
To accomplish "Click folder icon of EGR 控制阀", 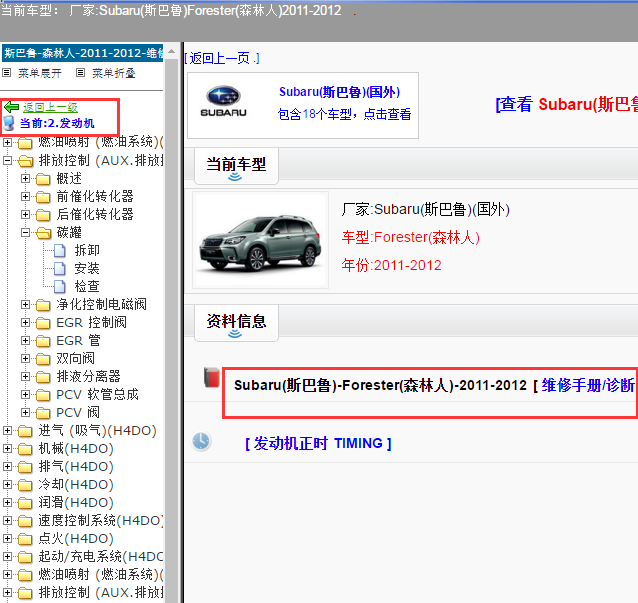I will tap(43, 323).
